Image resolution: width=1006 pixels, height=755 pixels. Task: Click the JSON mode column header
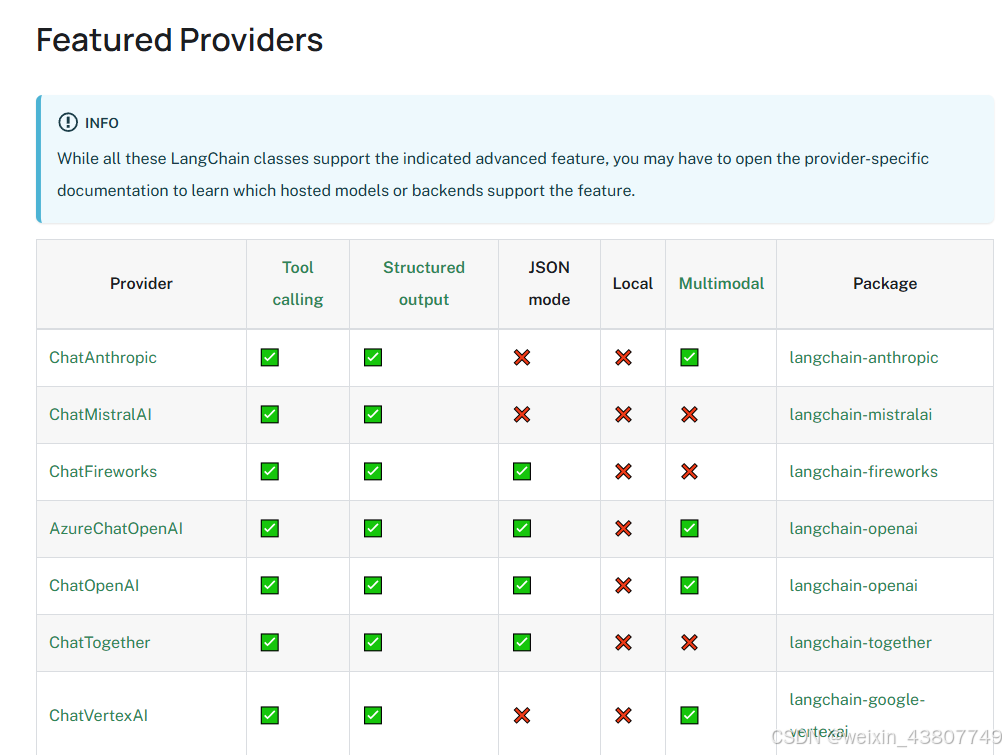pyautogui.click(x=549, y=284)
